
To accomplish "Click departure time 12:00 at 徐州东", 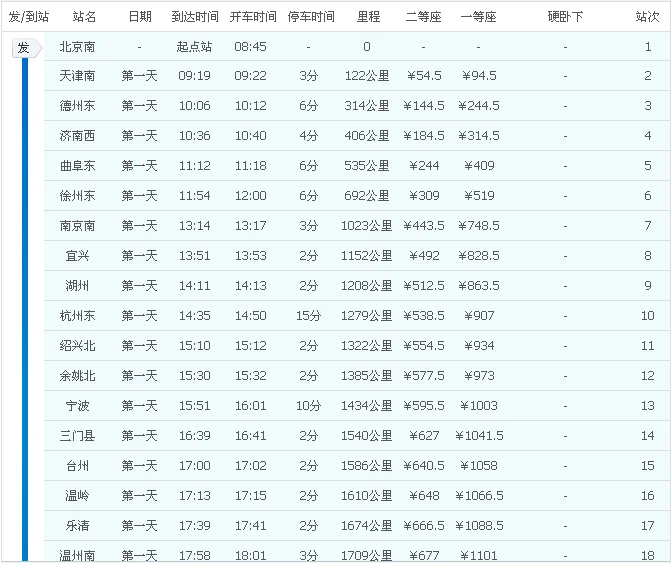I will click(250, 196).
